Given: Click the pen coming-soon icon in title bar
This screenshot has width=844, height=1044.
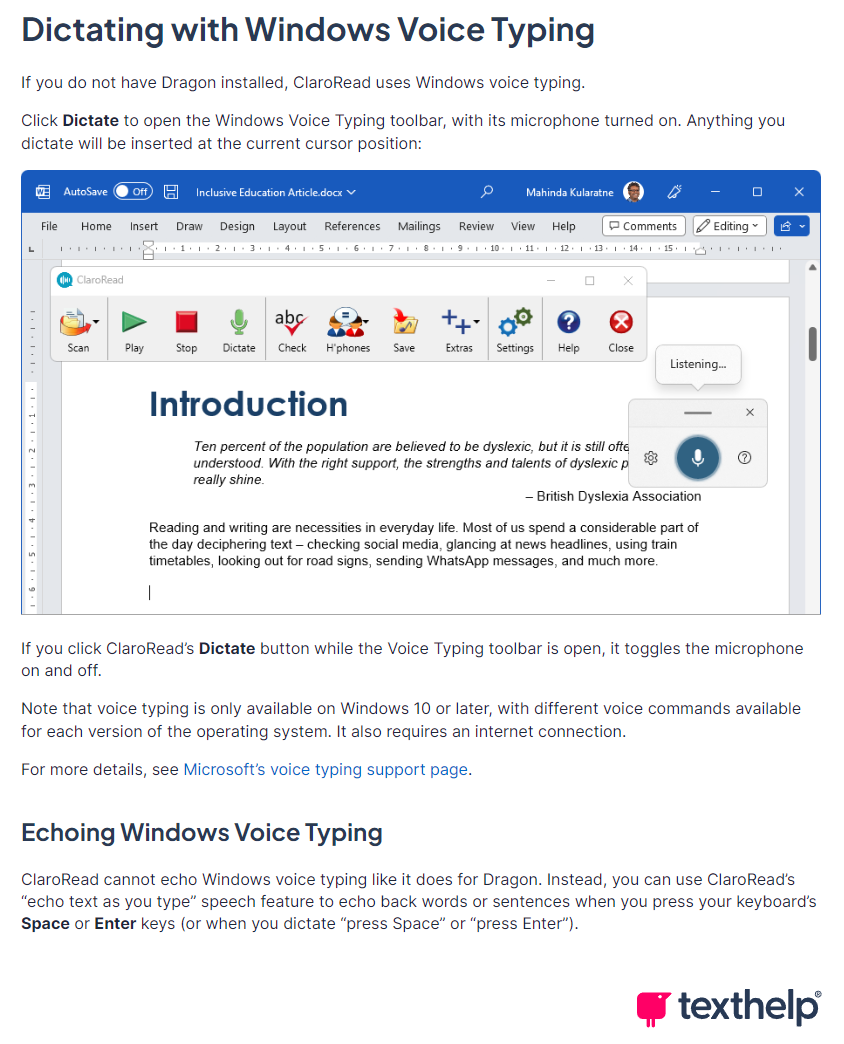Looking at the screenshot, I should [674, 192].
